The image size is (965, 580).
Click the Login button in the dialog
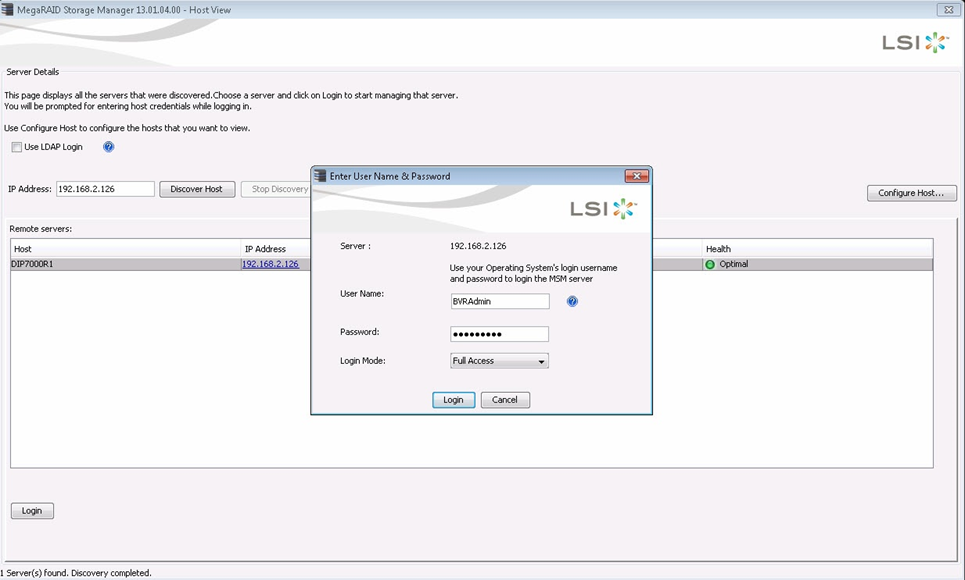(454, 400)
